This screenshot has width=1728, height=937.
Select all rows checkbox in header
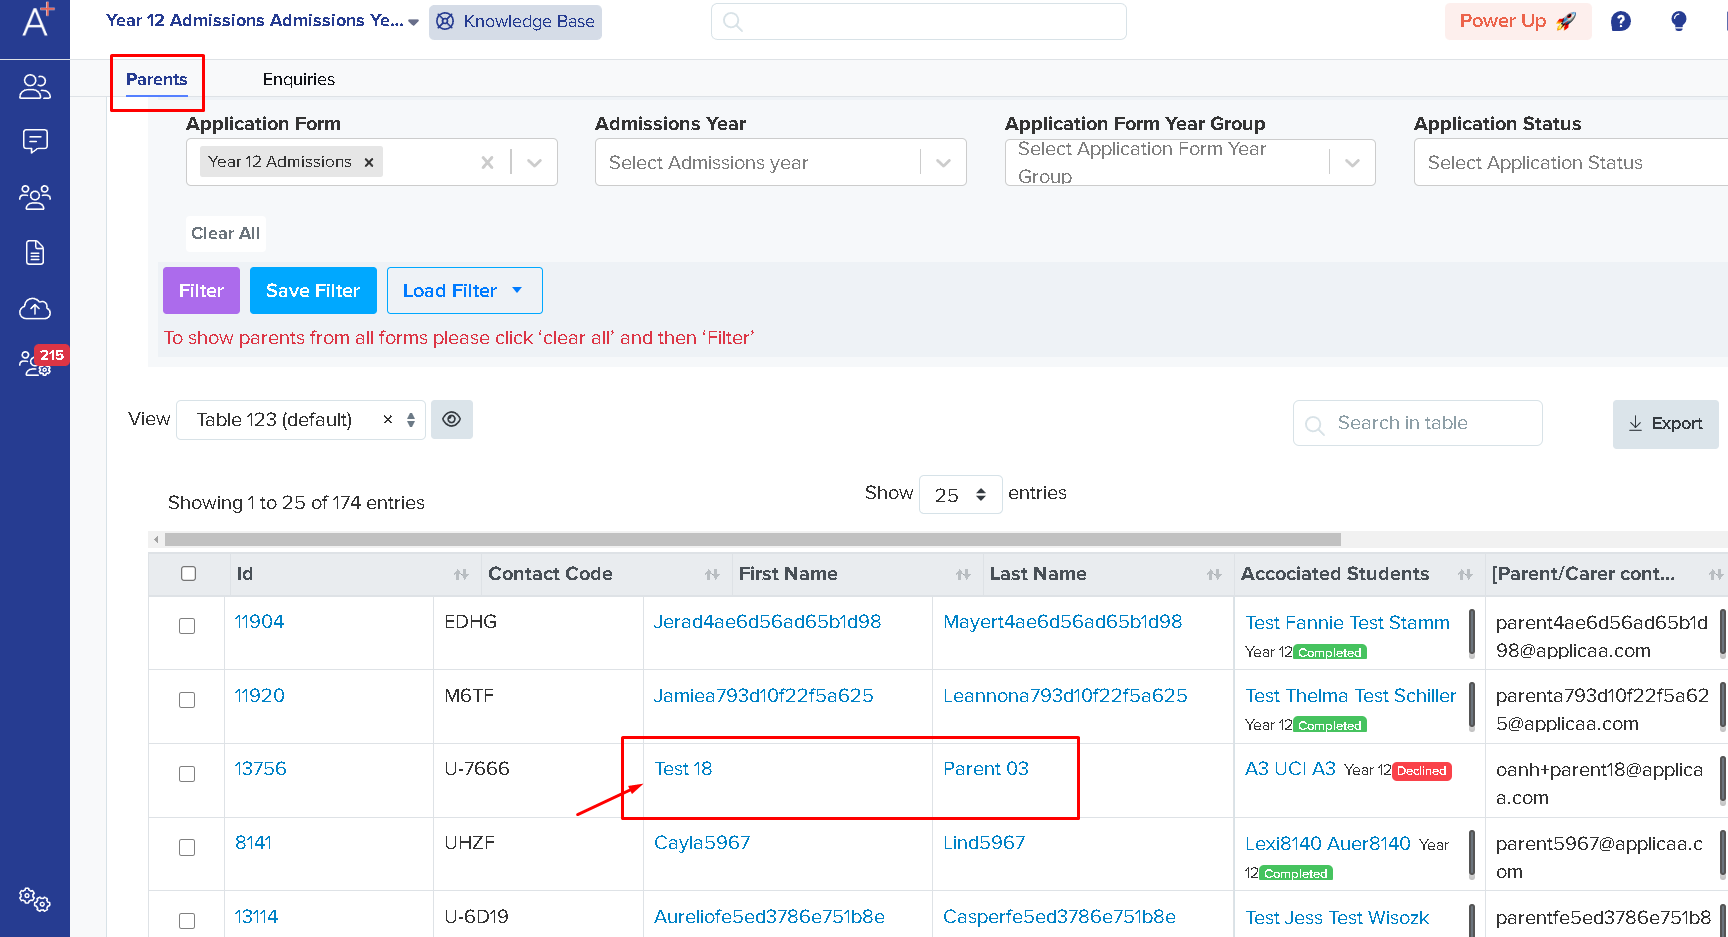tap(188, 574)
